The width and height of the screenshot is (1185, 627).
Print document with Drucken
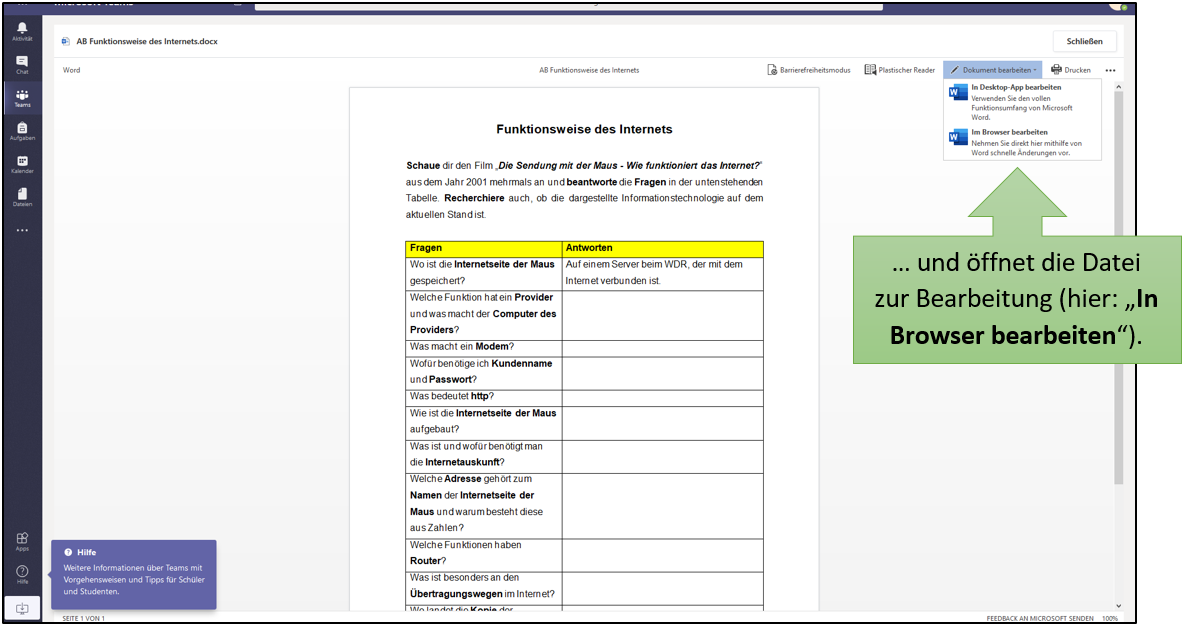[x=1071, y=70]
